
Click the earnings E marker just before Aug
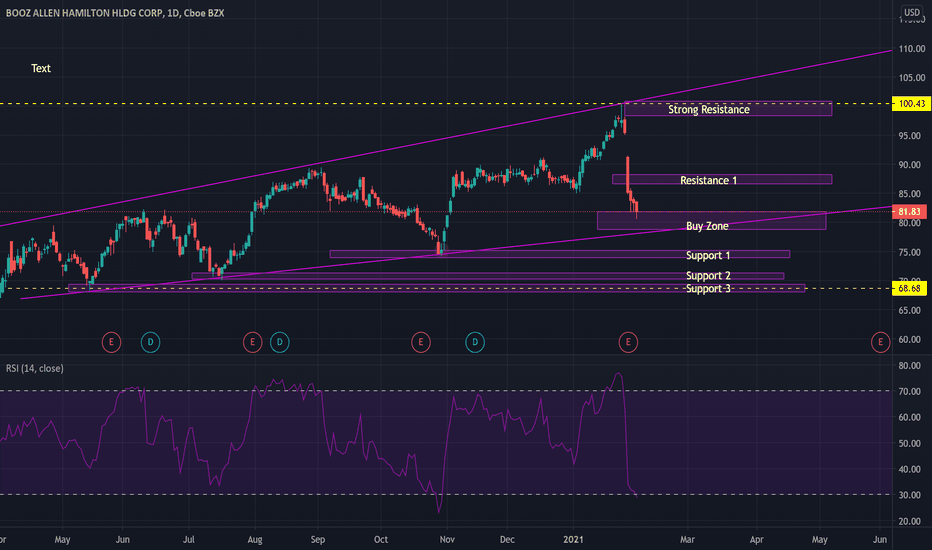click(253, 342)
